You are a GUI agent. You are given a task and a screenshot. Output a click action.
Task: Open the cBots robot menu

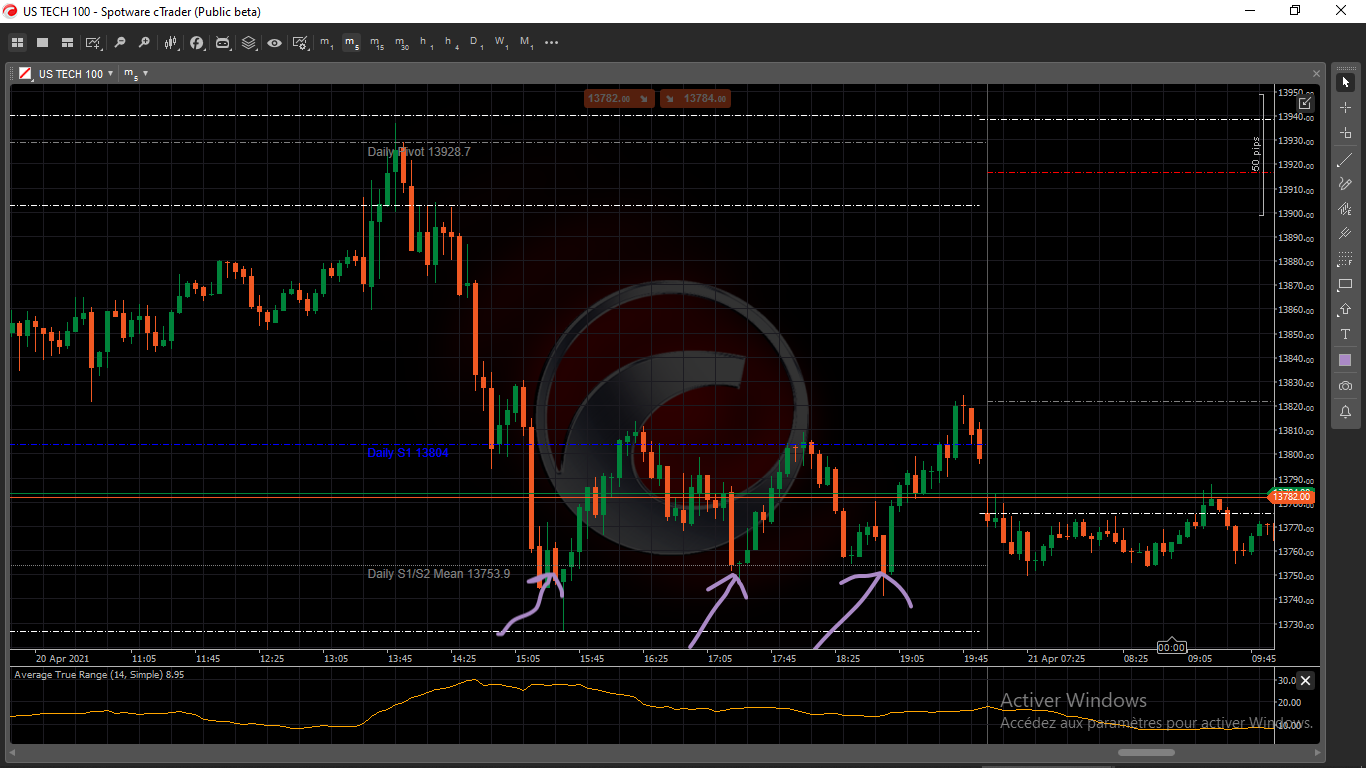(x=223, y=43)
